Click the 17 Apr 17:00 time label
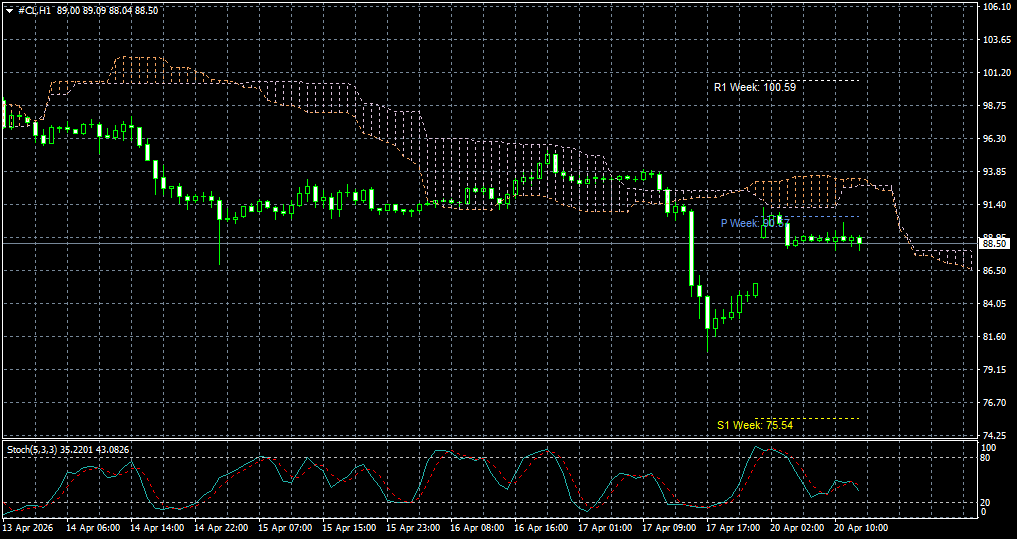The width and height of the screenshot is (1017, 539). click(x=735, y=529)
